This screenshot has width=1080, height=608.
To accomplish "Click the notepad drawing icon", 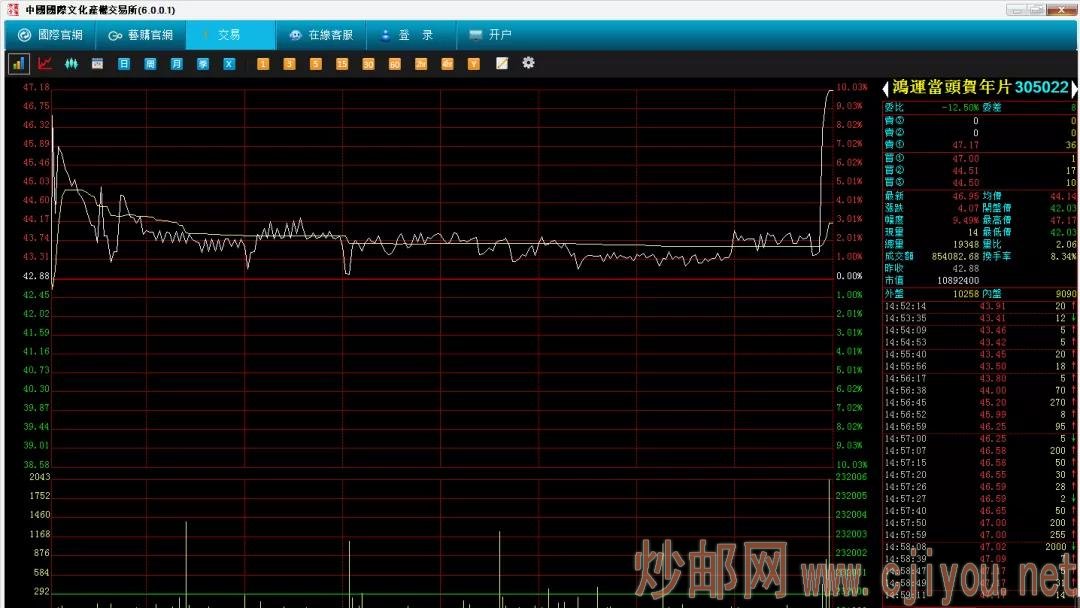I will tap(501, 63).
